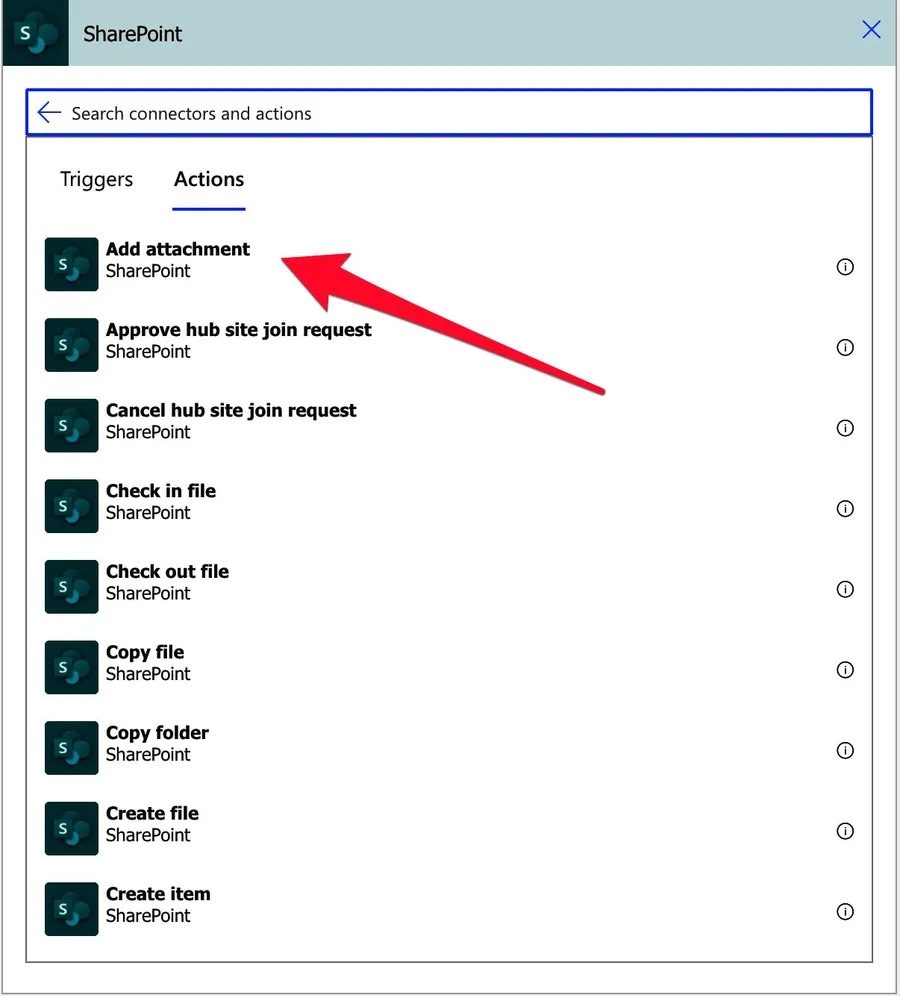Show info for Create file action
The height and width of the screenshot is (996, 900).
click(845, 831)
